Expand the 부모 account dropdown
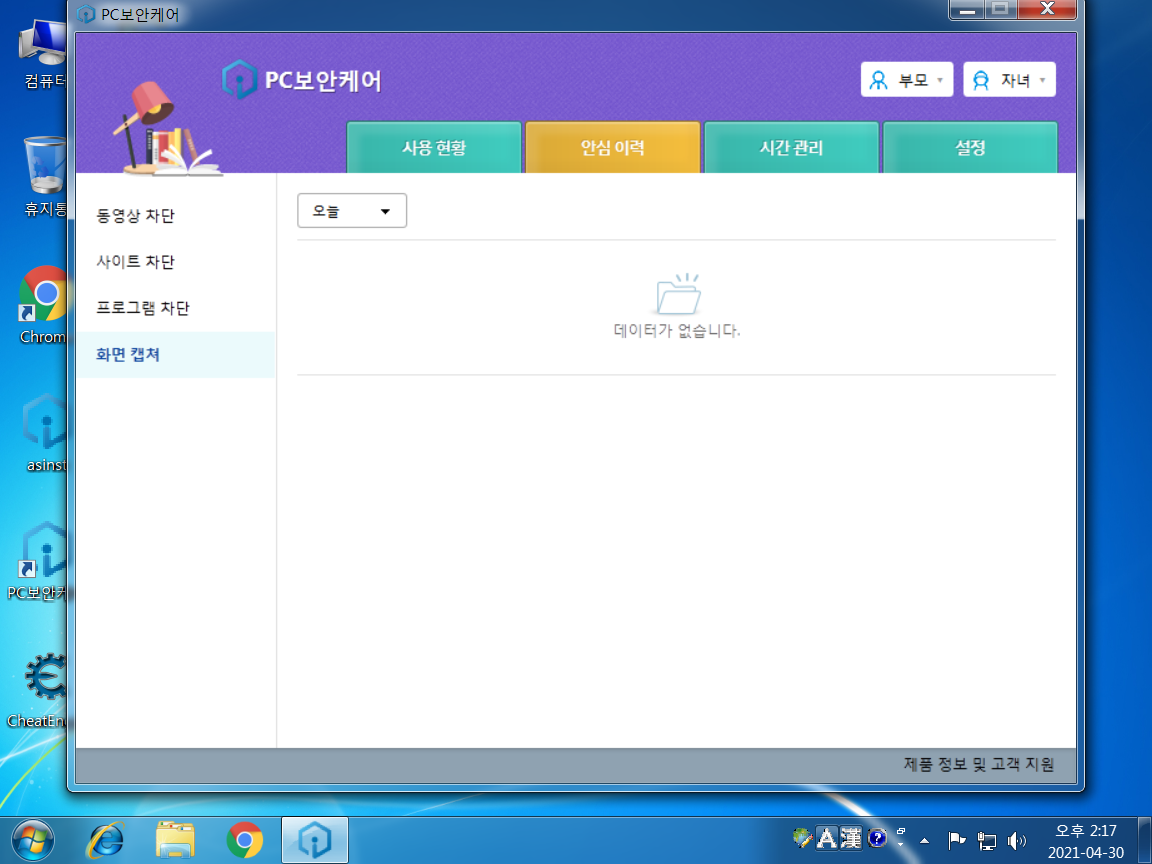The height and width of the screenshot is (864, 1152). coord(907,79)
